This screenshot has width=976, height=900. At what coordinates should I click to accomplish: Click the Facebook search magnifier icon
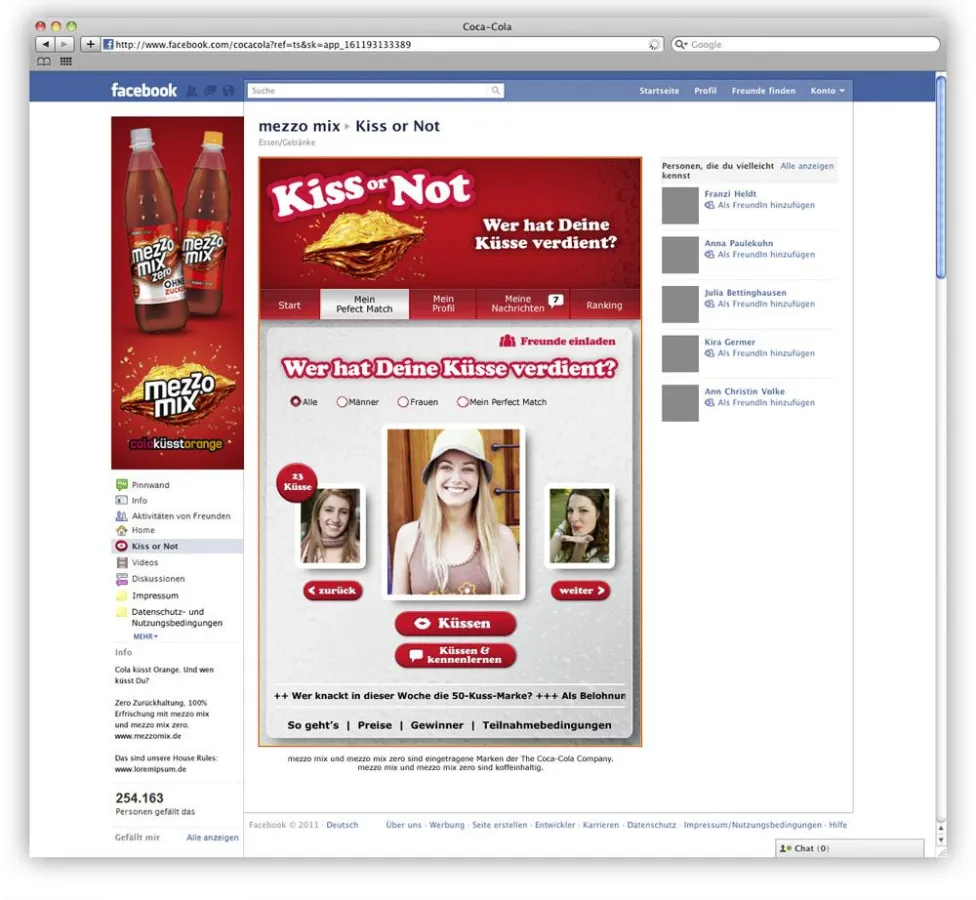pos(495,91)
